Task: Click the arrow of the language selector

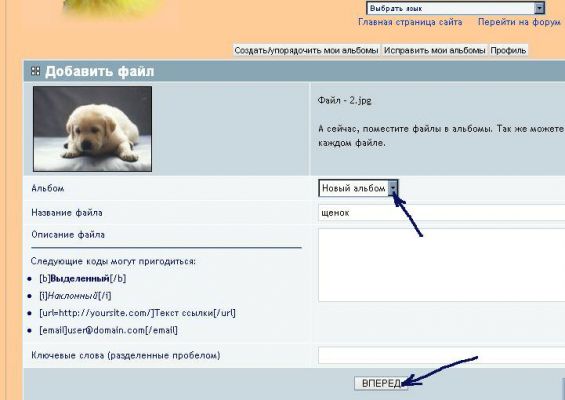Action: (539, 8)
